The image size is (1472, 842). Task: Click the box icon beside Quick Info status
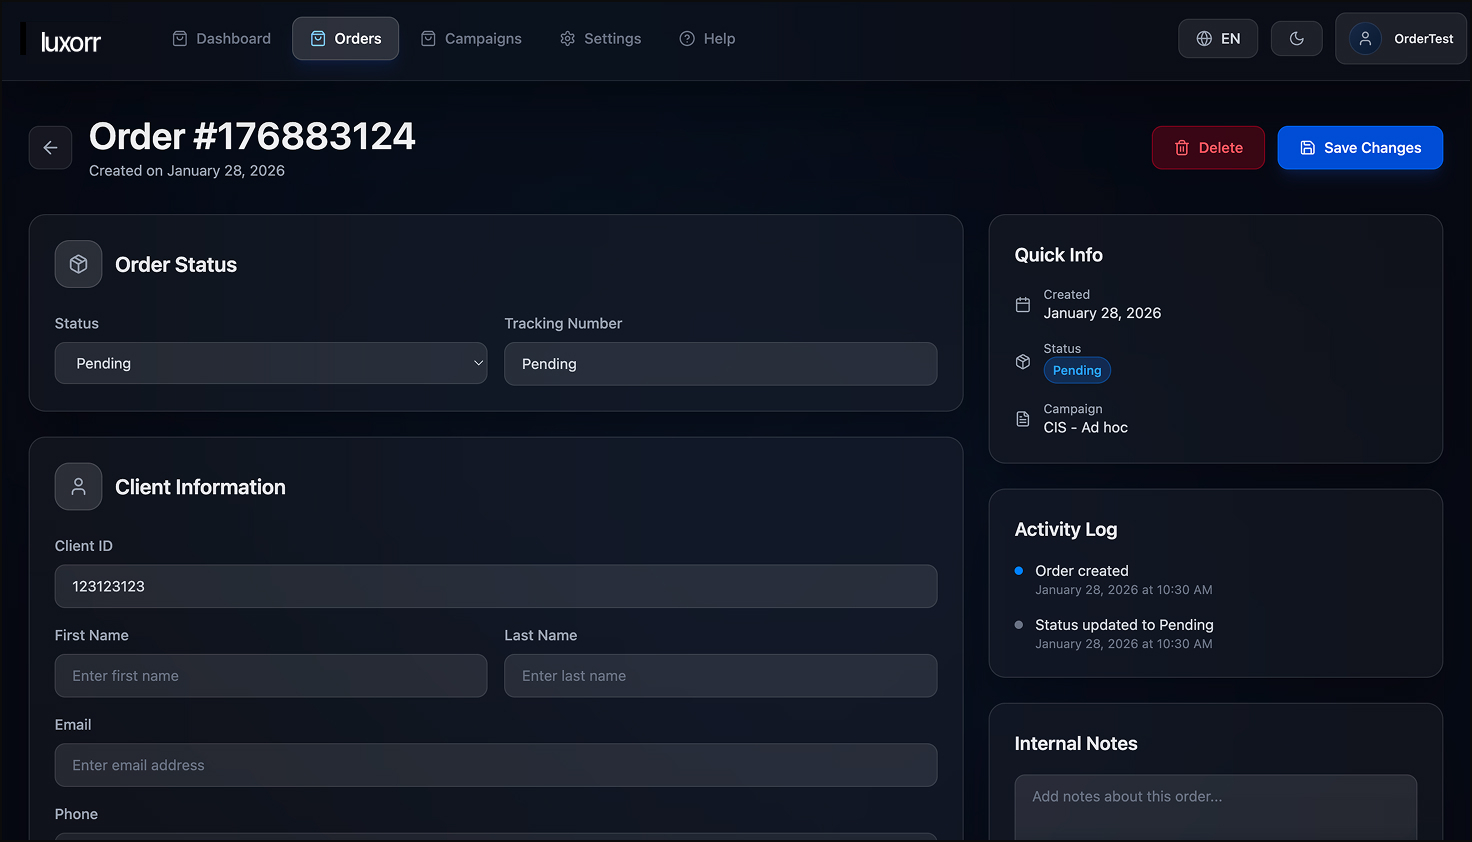point(1022,361)
